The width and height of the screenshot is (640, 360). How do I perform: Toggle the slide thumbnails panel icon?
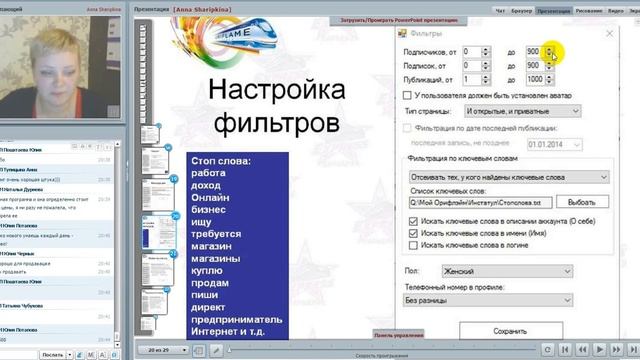199,350
